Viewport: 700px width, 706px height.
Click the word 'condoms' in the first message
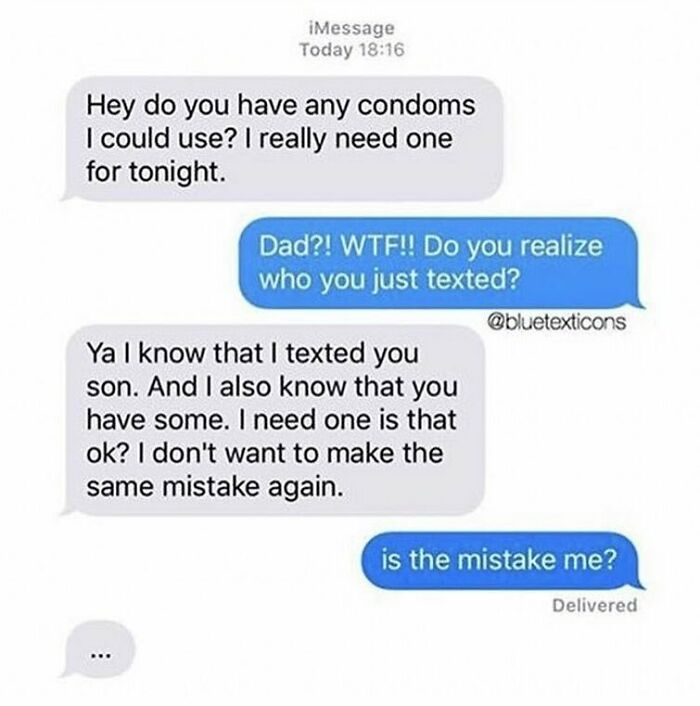click(x=416, y=105)
